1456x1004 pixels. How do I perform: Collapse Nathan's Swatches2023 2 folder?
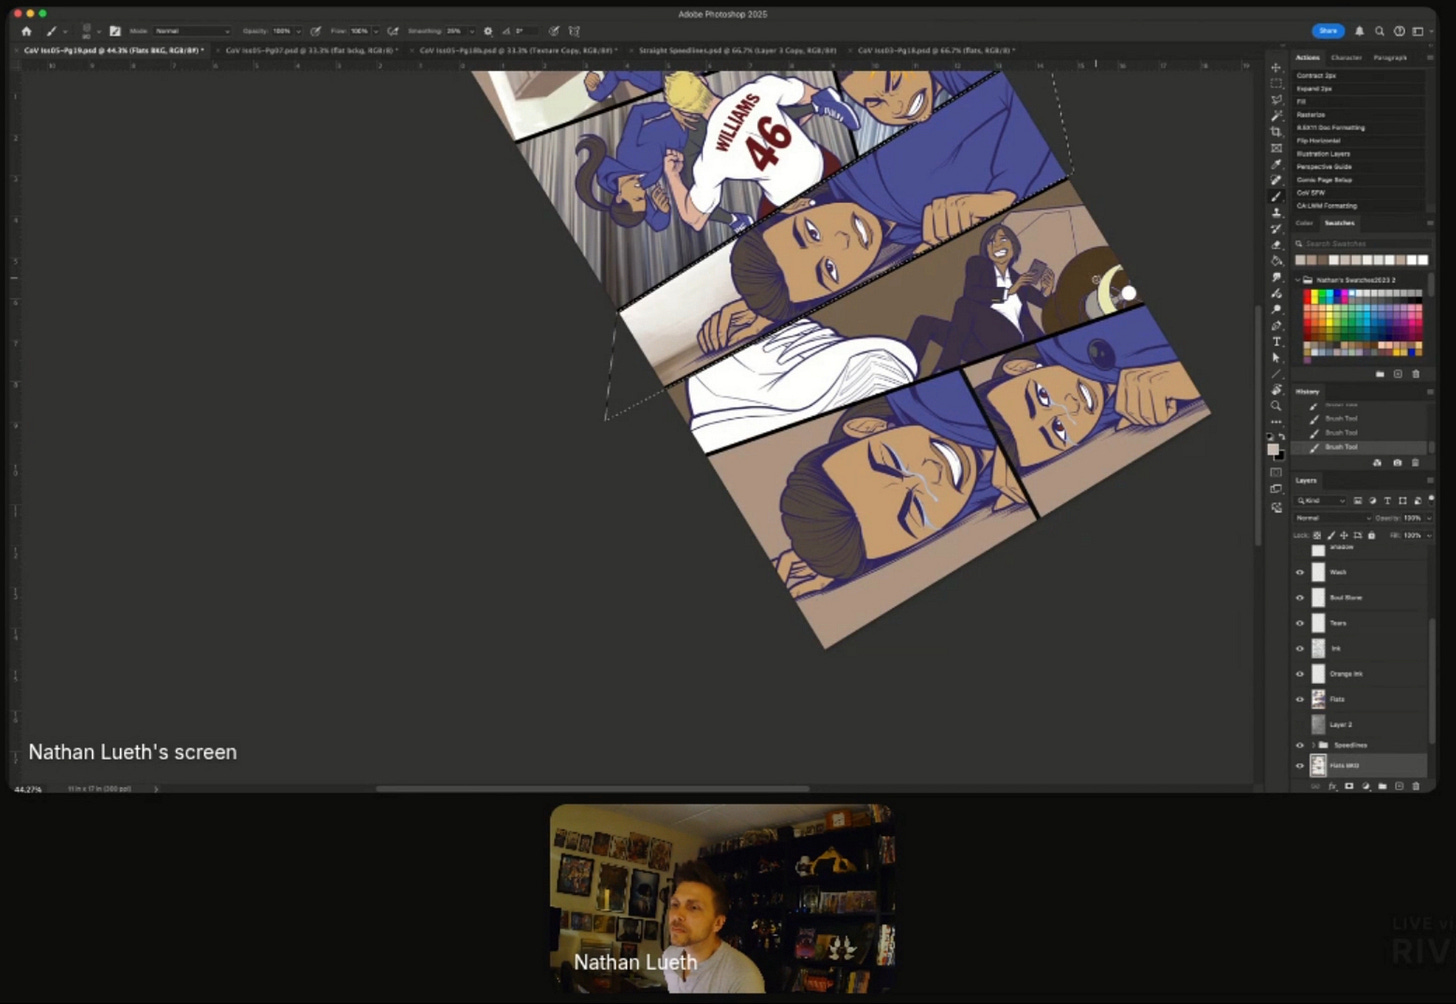point(1297,280)
